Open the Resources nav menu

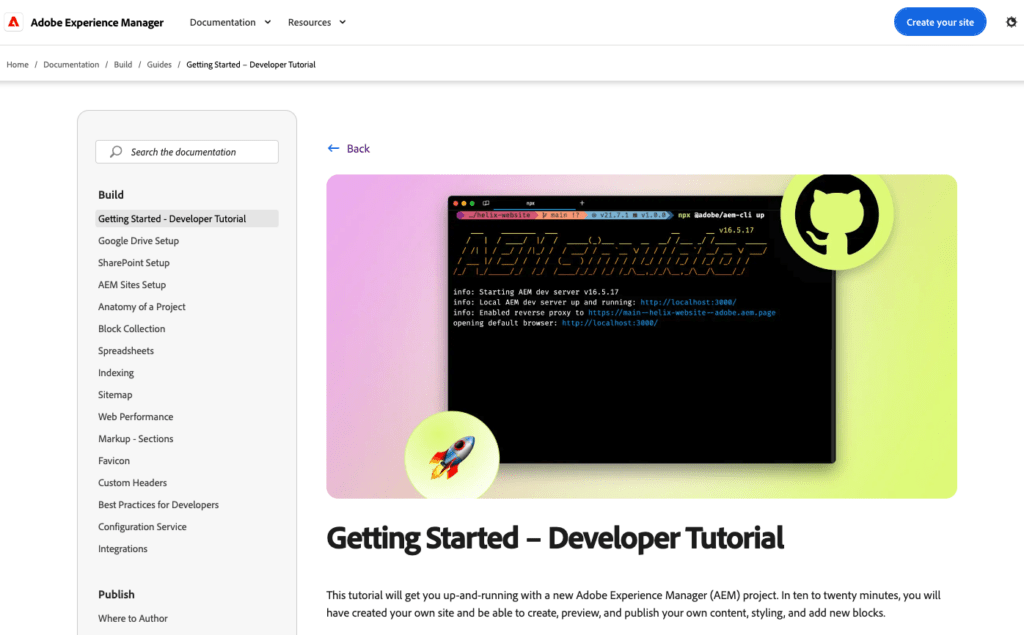point(317,22)
